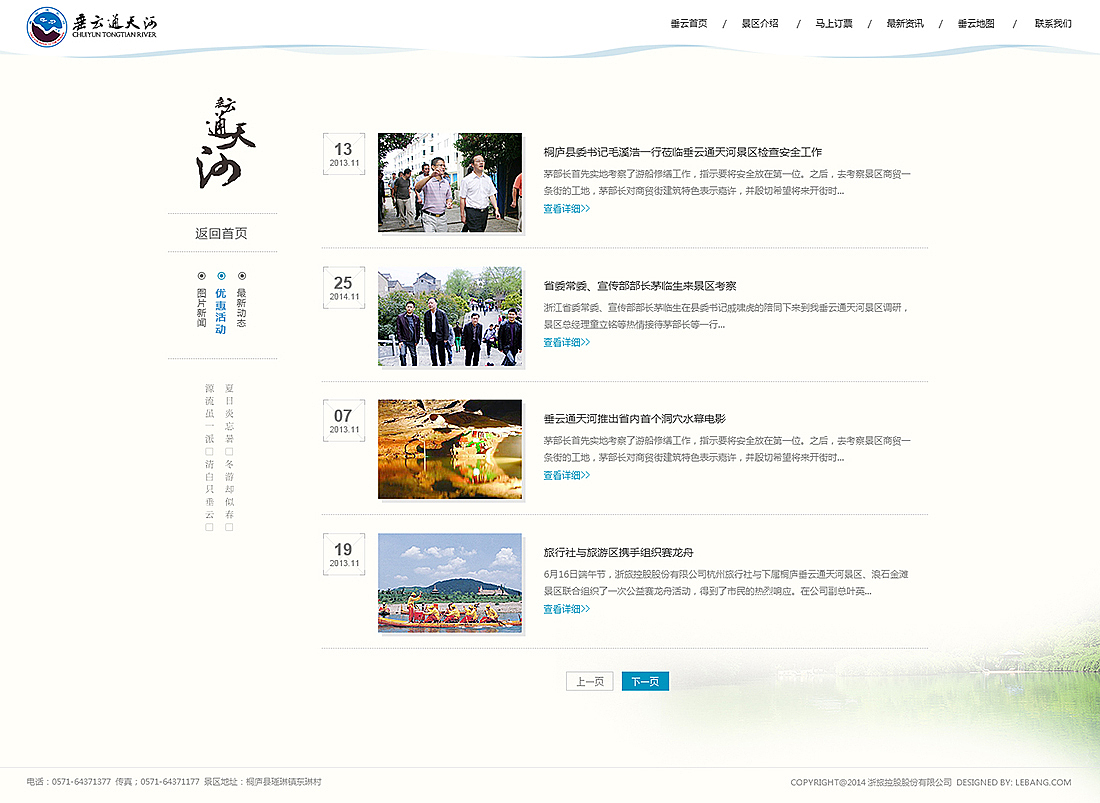Viewport: 1100px width, 803px height.
Task: Click the 最新动态 vertical label
Action: coord(241,307)
